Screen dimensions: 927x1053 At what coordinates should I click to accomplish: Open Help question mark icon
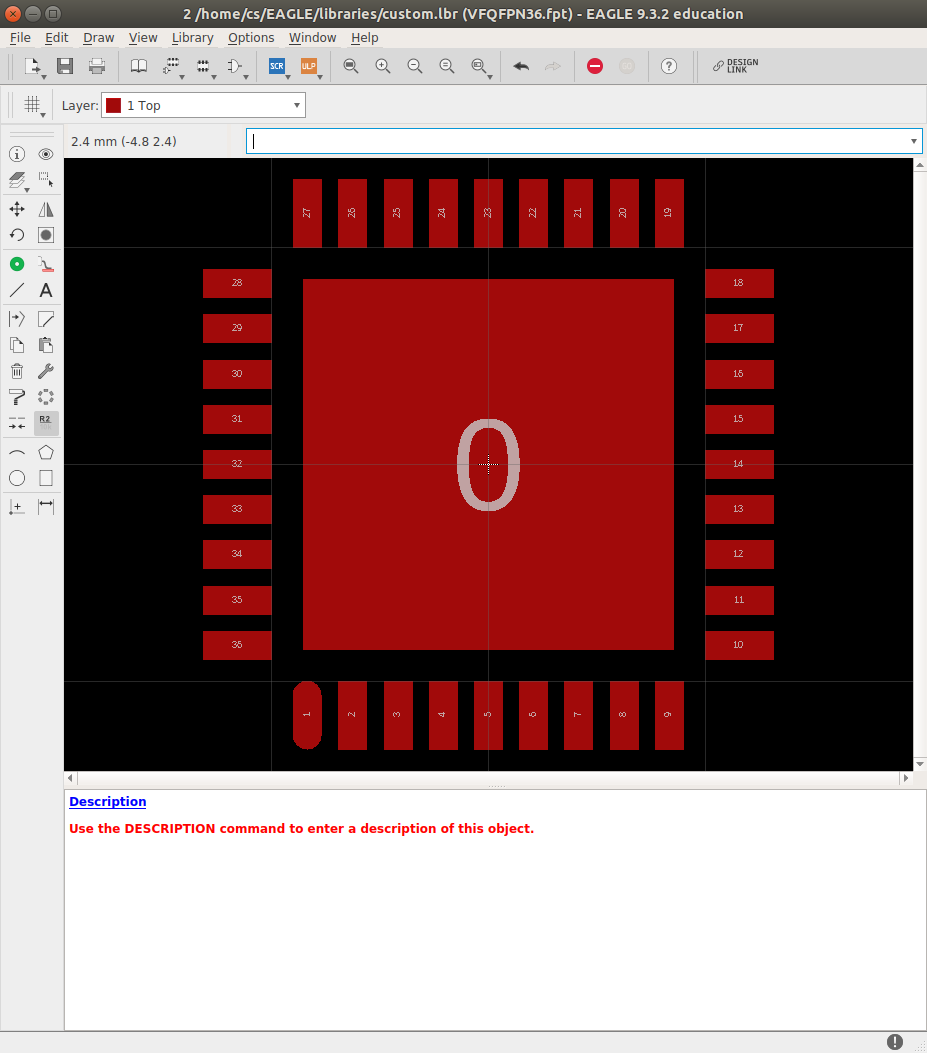click(668, 66)
